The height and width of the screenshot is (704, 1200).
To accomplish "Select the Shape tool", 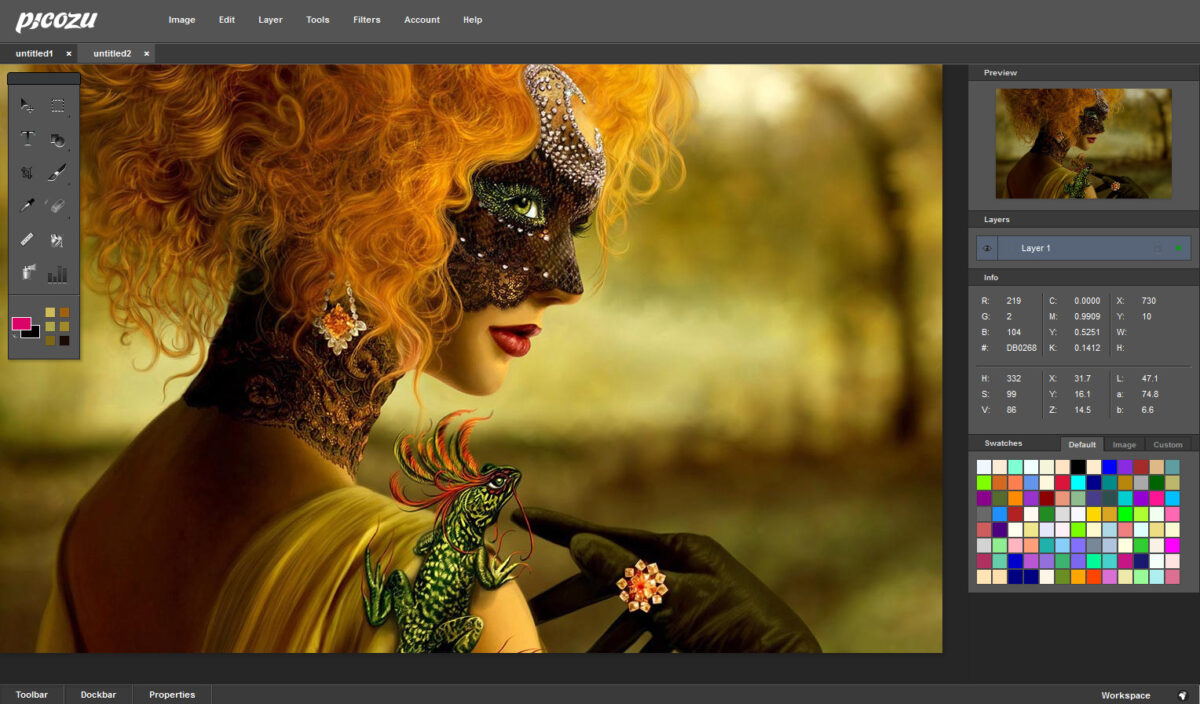I will click(58, 139).
